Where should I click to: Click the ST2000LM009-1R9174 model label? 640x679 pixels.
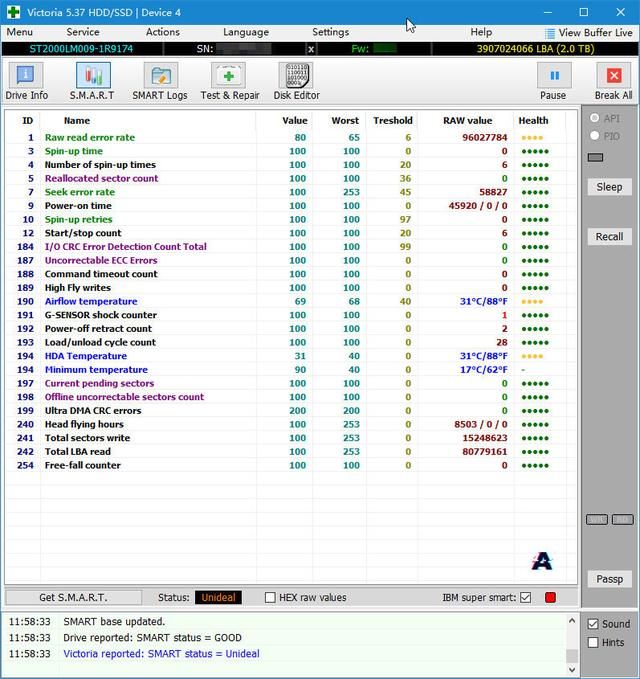pyautogui.click(x=81, y=49)
